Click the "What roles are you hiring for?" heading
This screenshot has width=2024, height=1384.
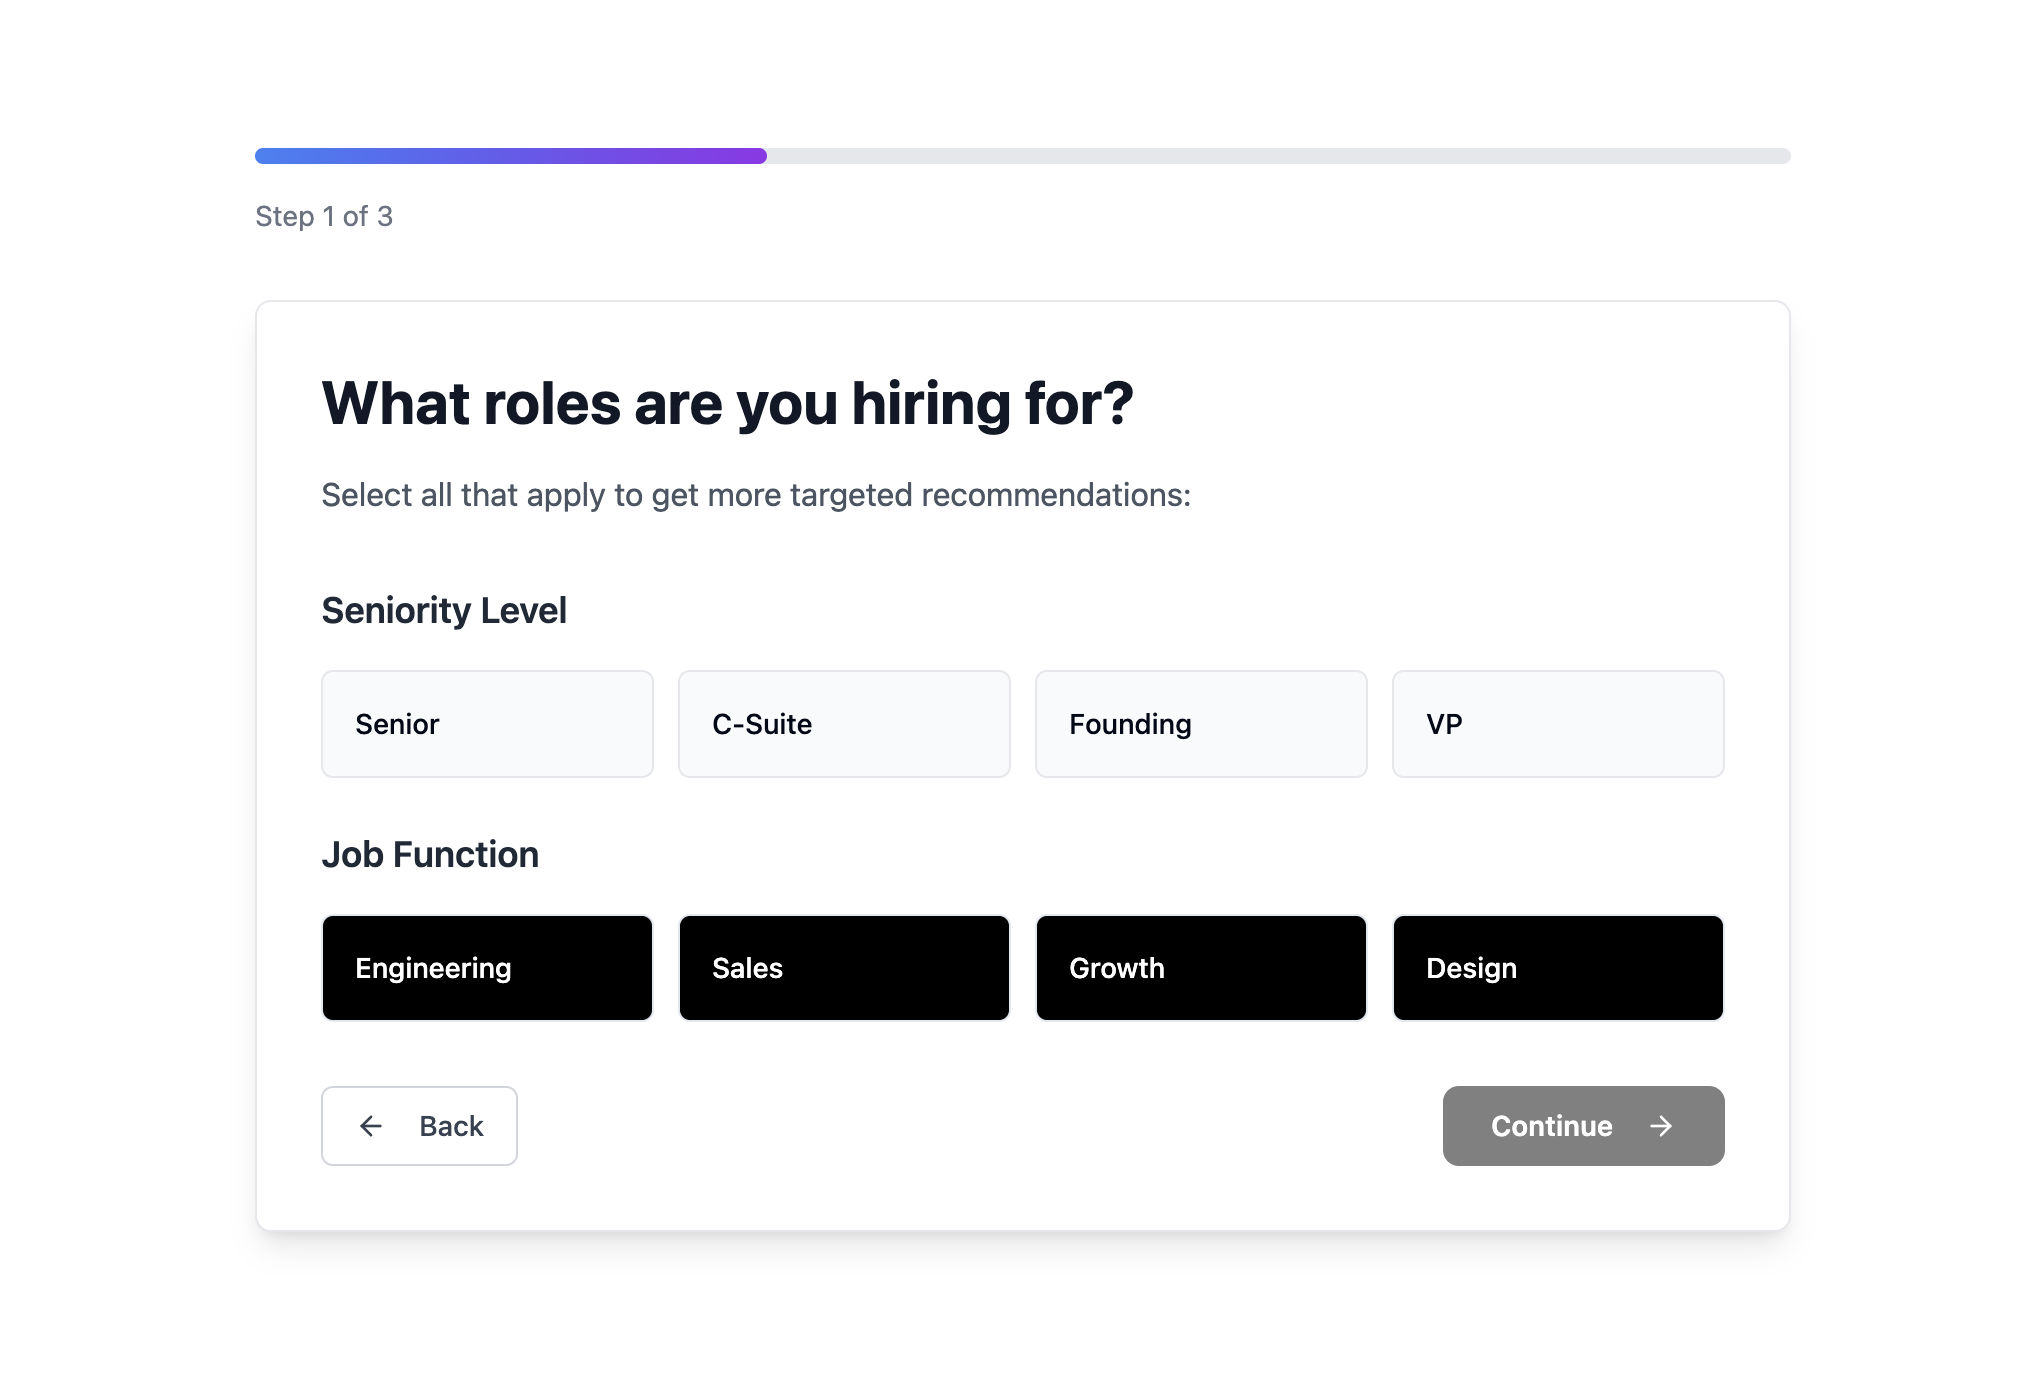point(727,404)
